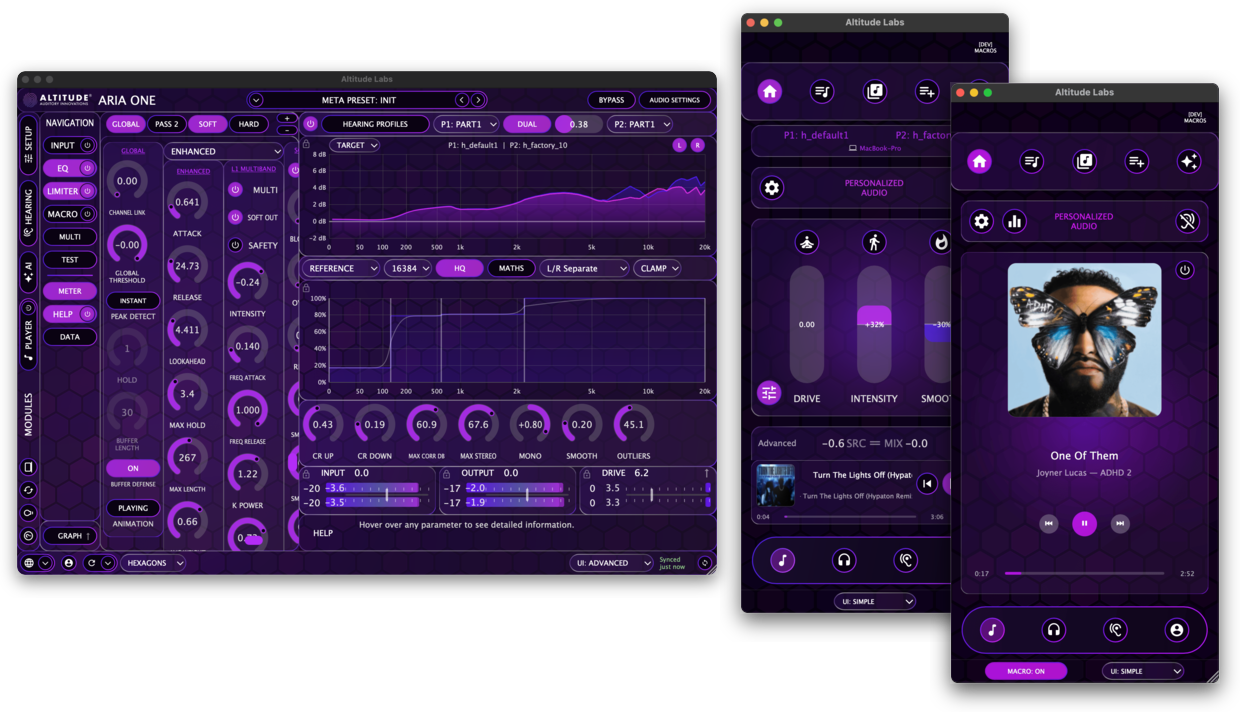1240x720 pixels.
Task: Switch to SETUP vertical tab
Action: (x=28, y=145)
